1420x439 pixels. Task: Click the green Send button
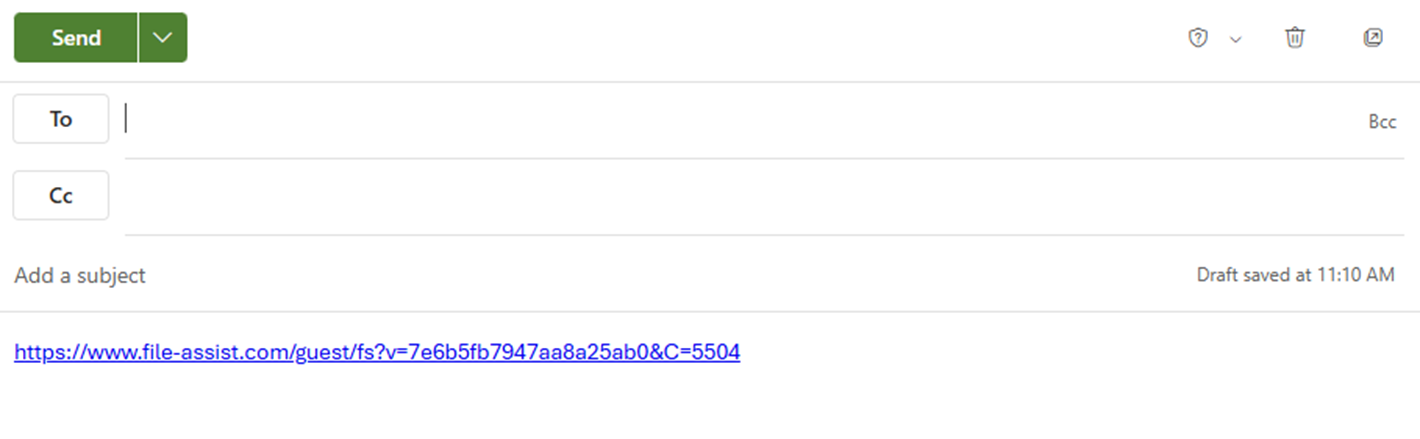point(76,38)
